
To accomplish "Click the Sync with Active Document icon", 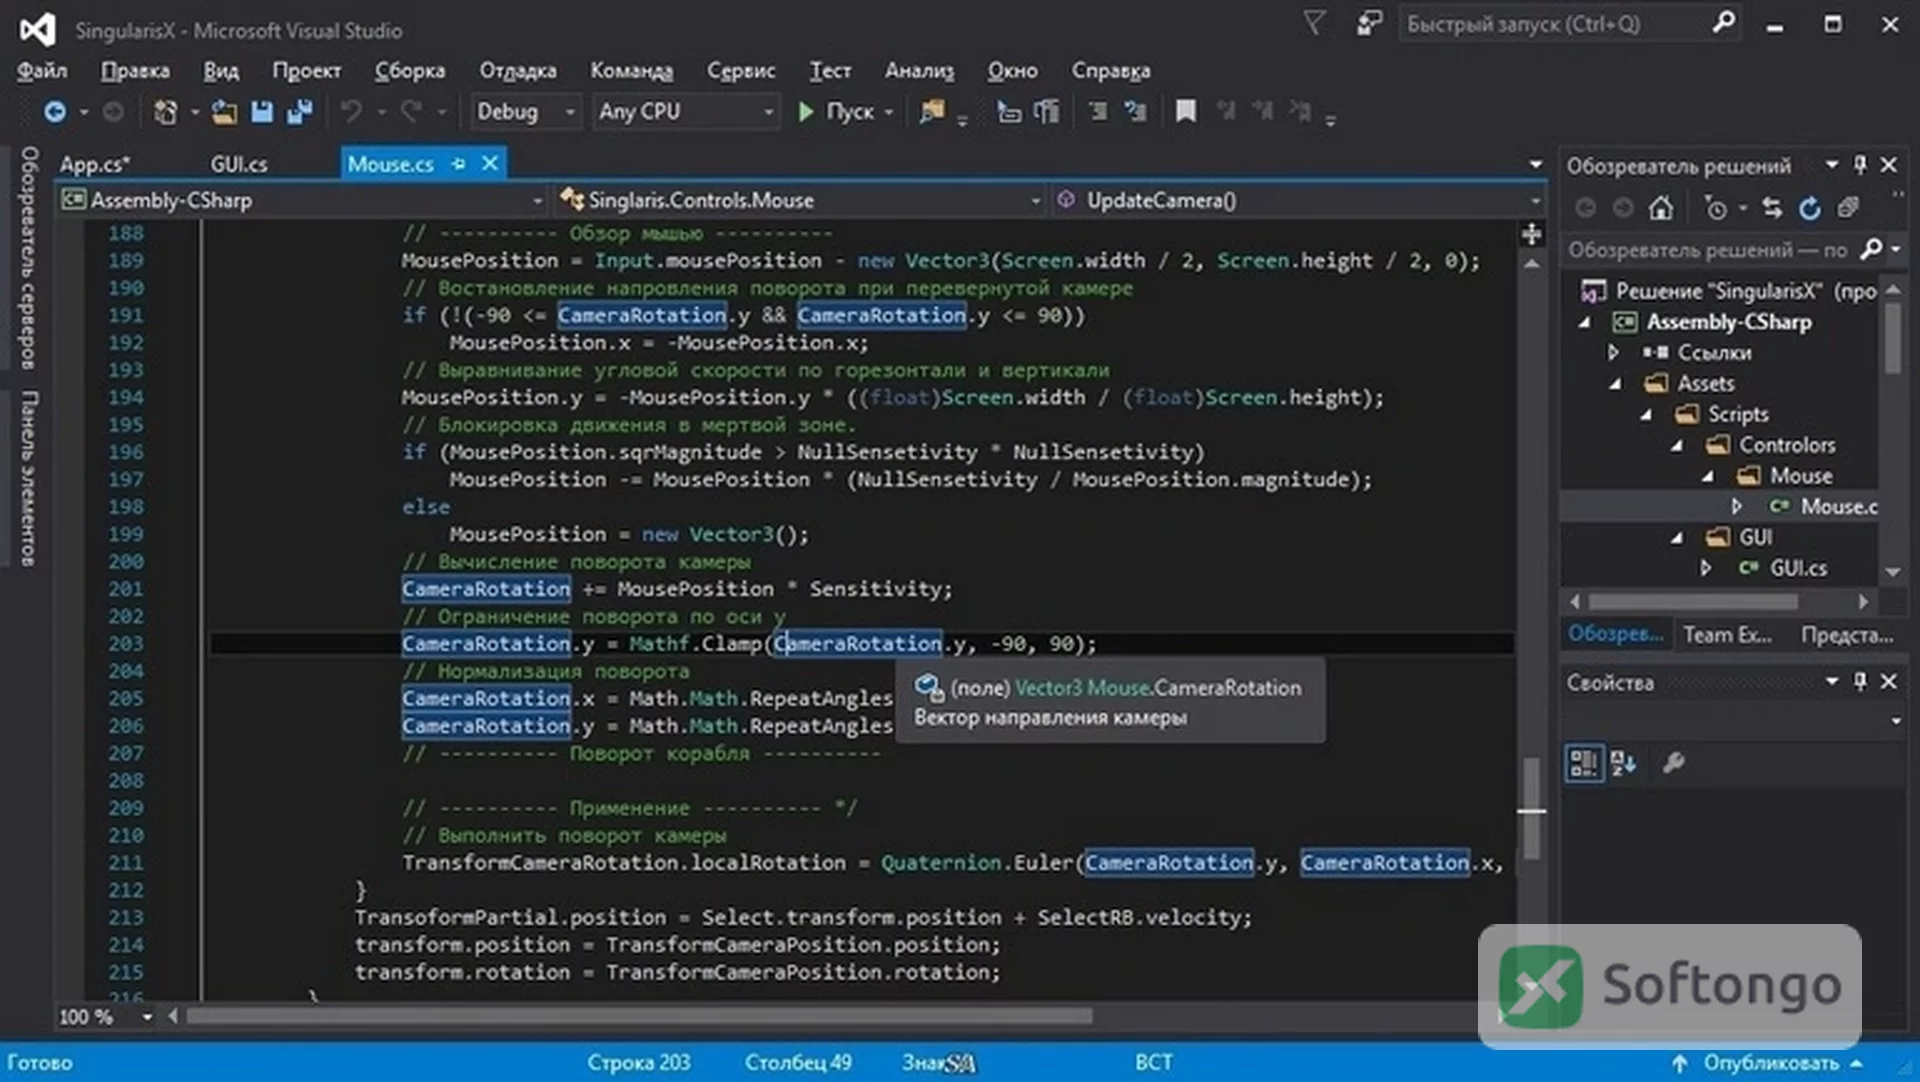I will tap(1772, 208).
